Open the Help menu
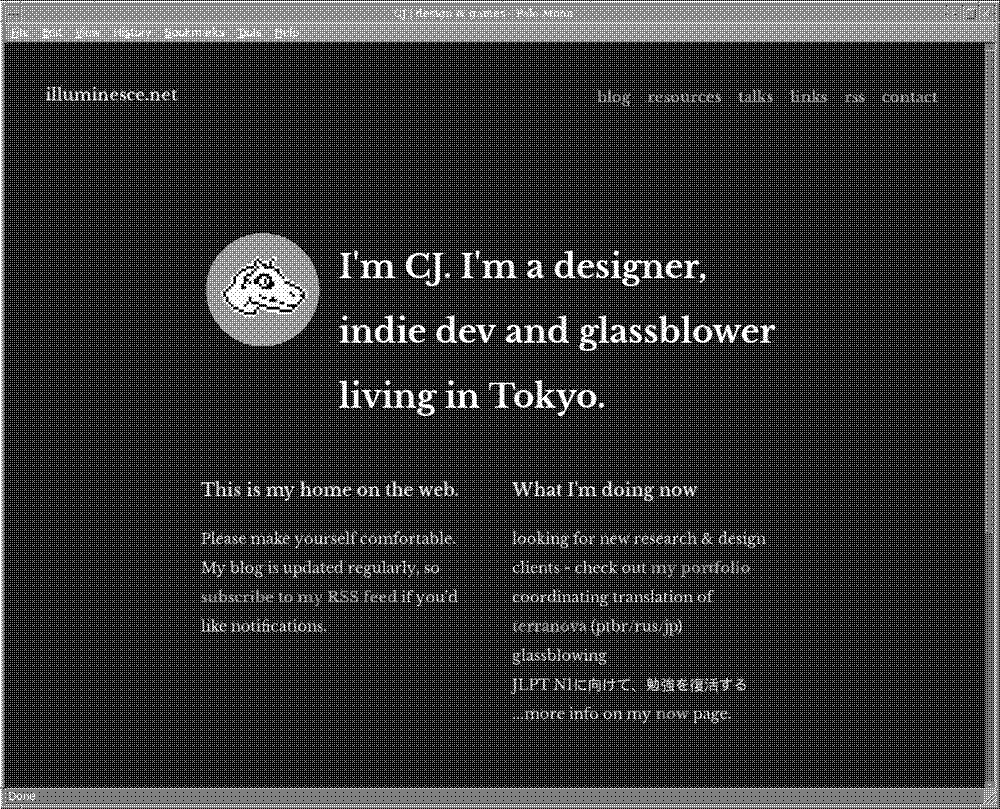1000x809 pixels. coord(287,33)
